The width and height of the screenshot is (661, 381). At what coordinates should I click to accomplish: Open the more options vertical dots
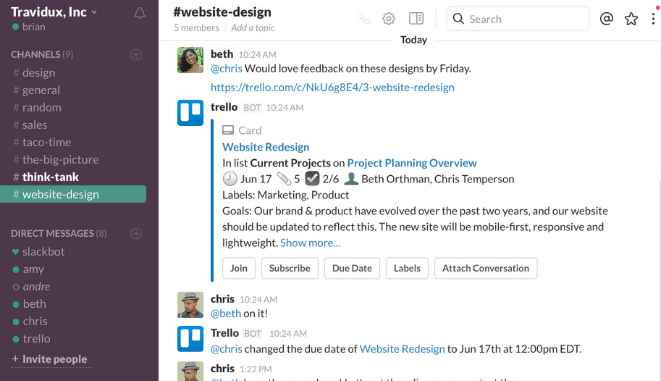click(x=653, y=19)
